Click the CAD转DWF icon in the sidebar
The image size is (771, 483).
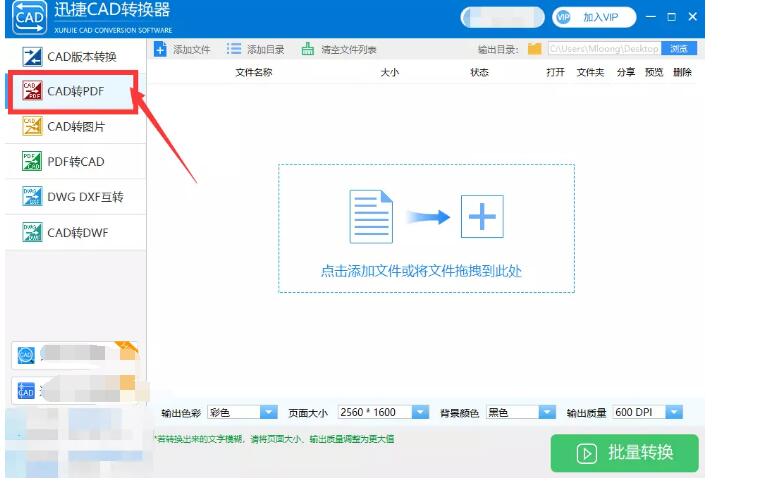[32, 232]
